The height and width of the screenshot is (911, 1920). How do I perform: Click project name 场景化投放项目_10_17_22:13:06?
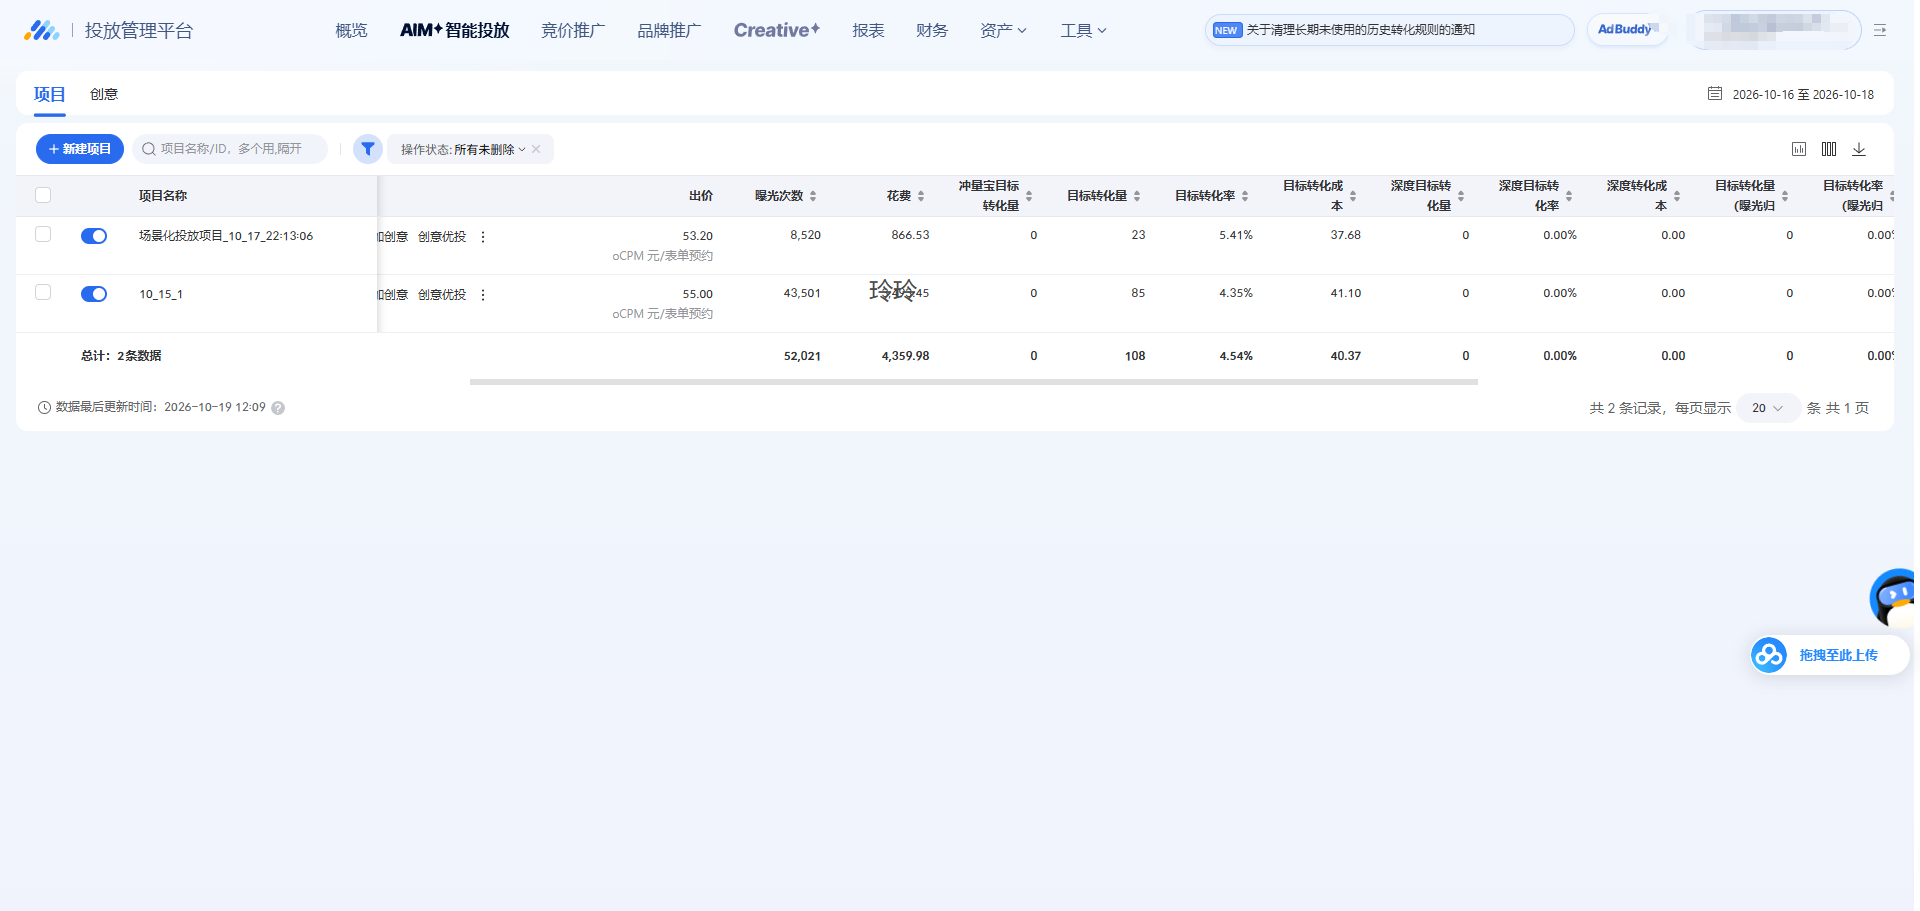point(226,236)
